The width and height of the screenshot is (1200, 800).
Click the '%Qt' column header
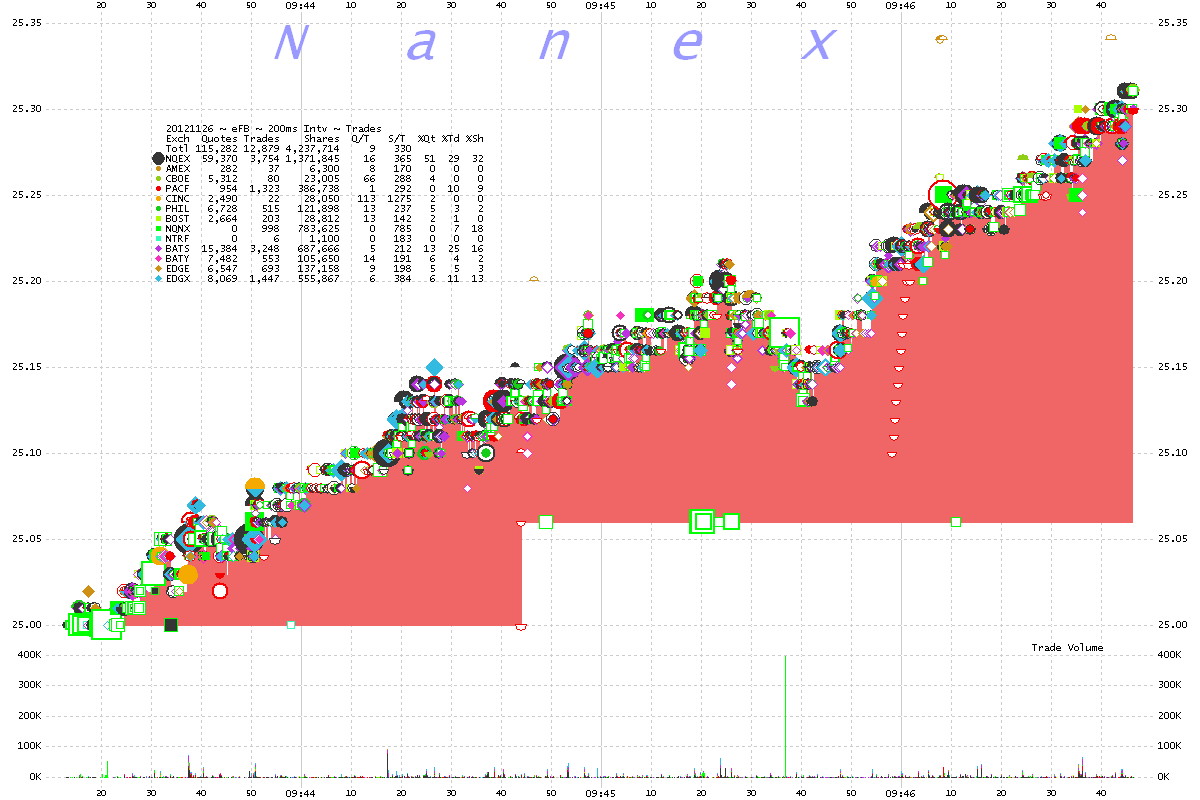point(426,138)
